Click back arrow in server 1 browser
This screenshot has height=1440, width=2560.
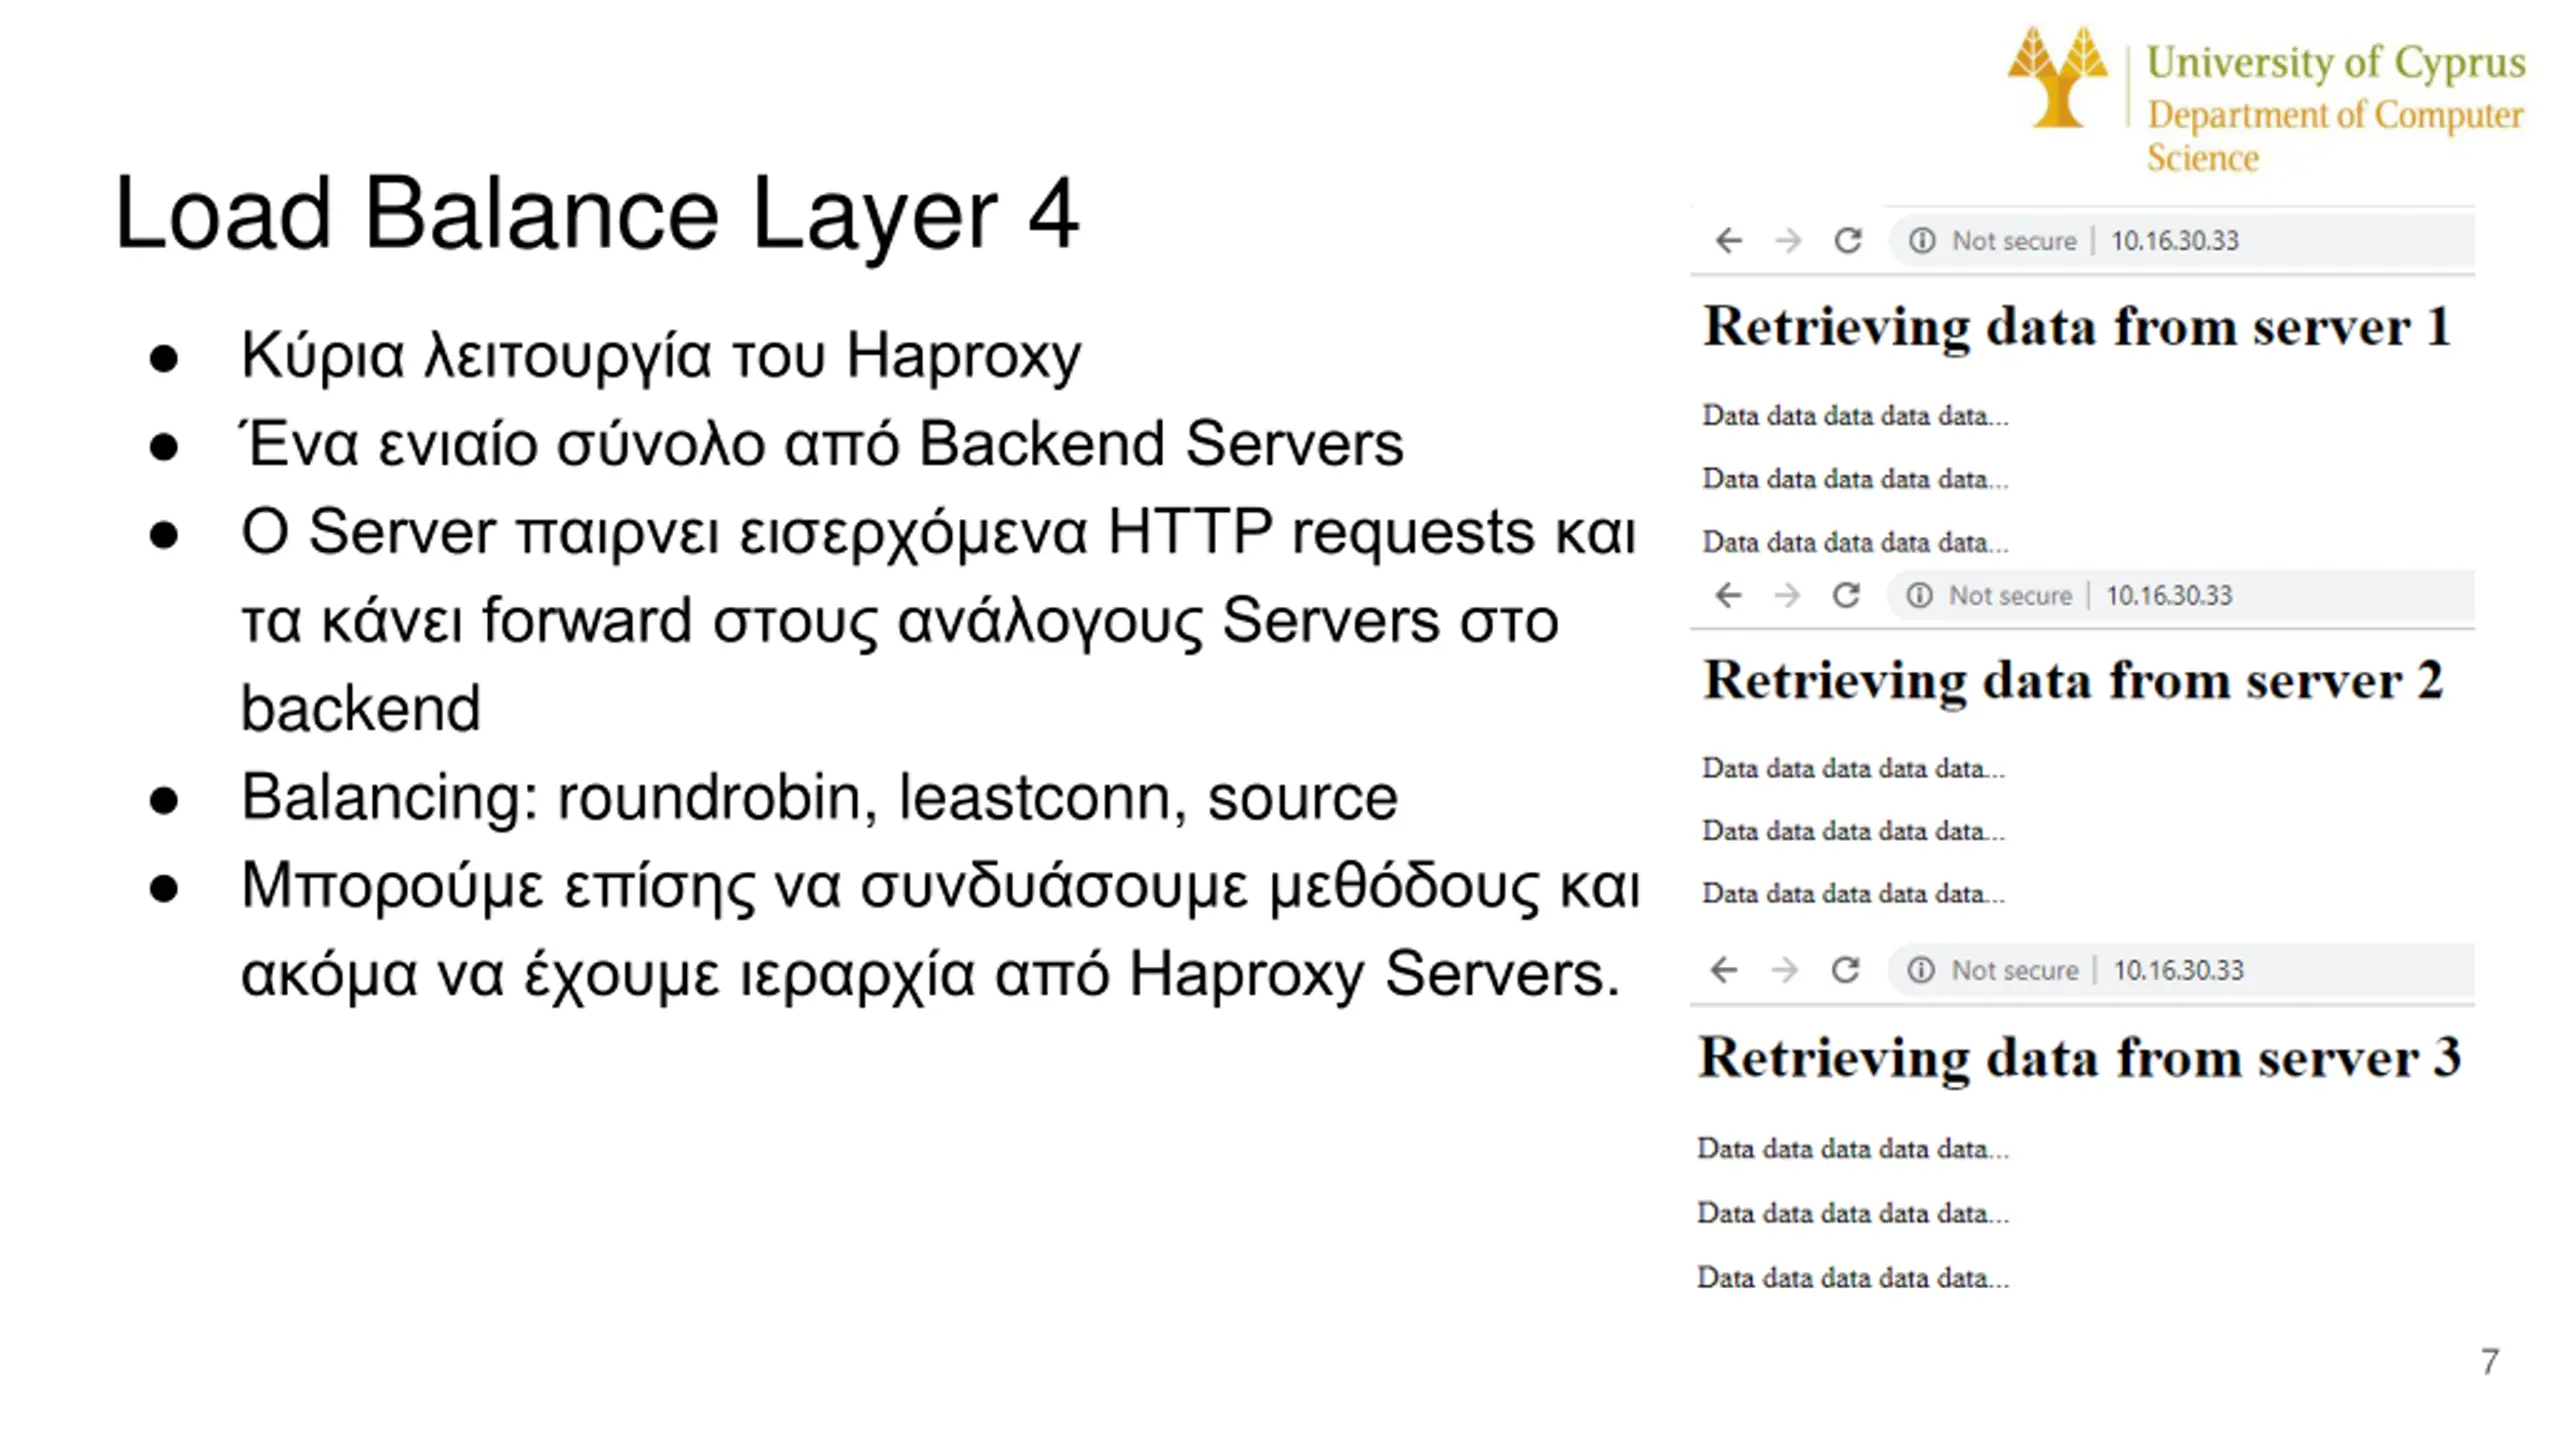pyautogui.click(x=1729, y=241)
